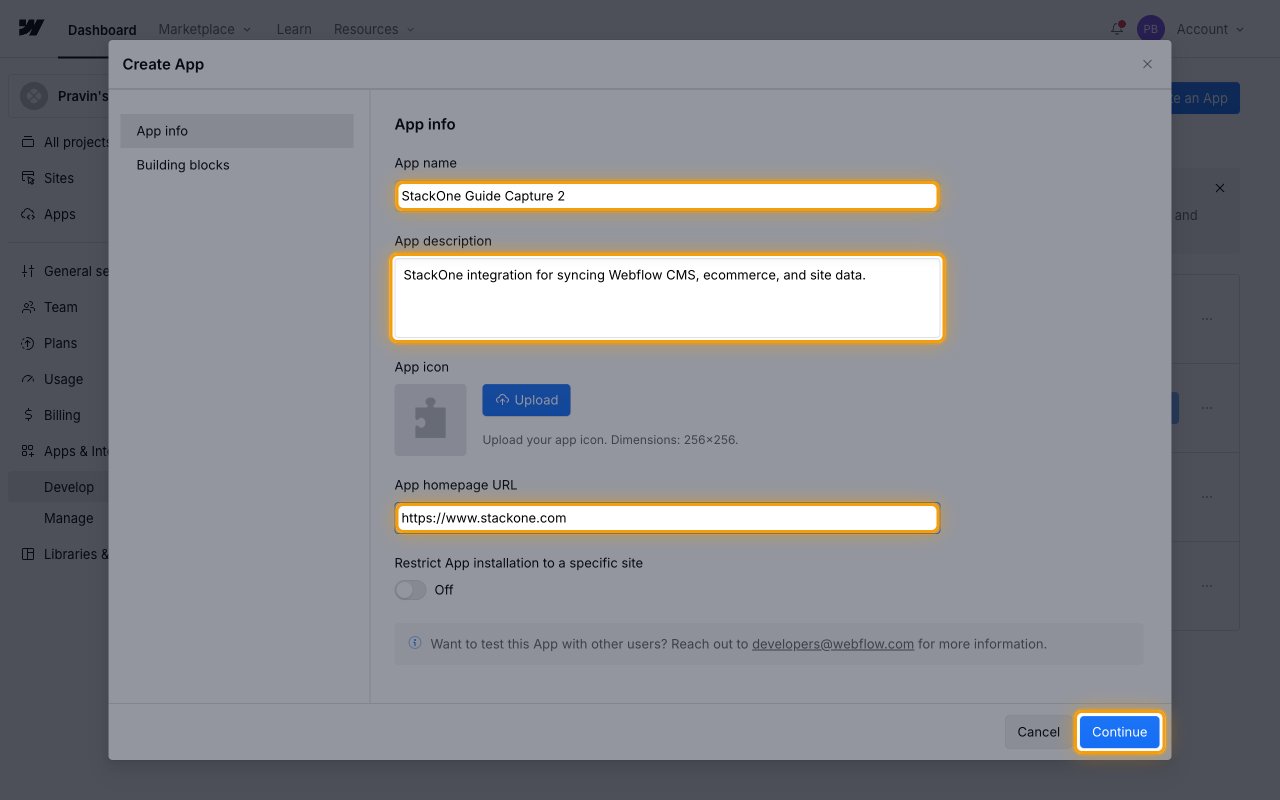Click the Apps sidebar icon

point(28,214)
